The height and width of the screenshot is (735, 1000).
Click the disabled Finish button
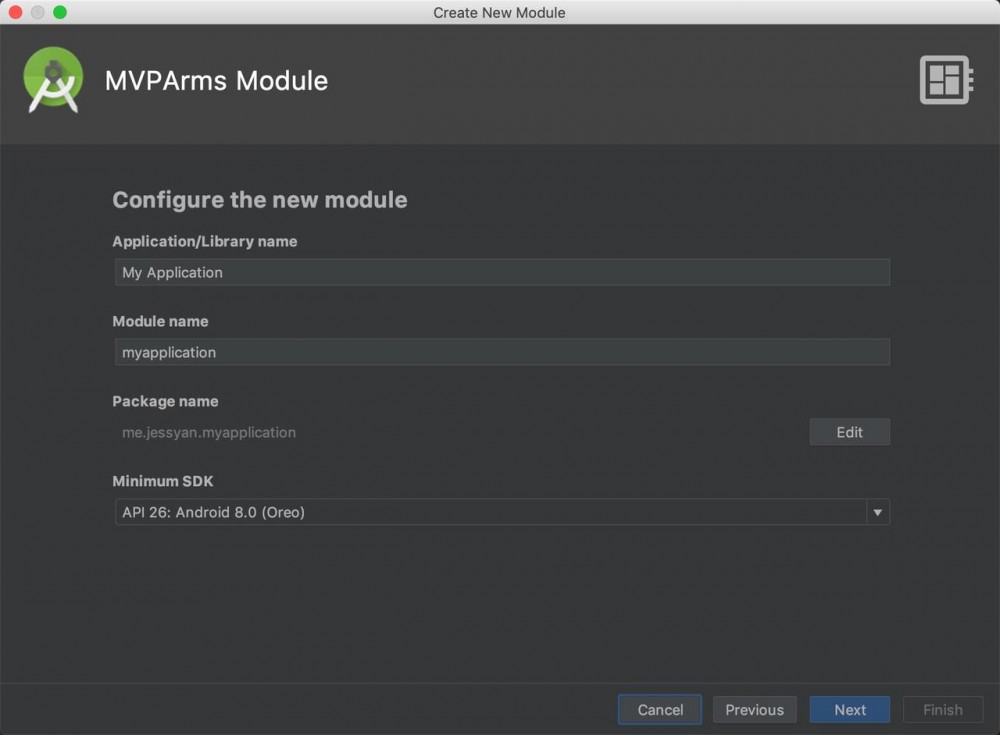(x=943, y=709)
